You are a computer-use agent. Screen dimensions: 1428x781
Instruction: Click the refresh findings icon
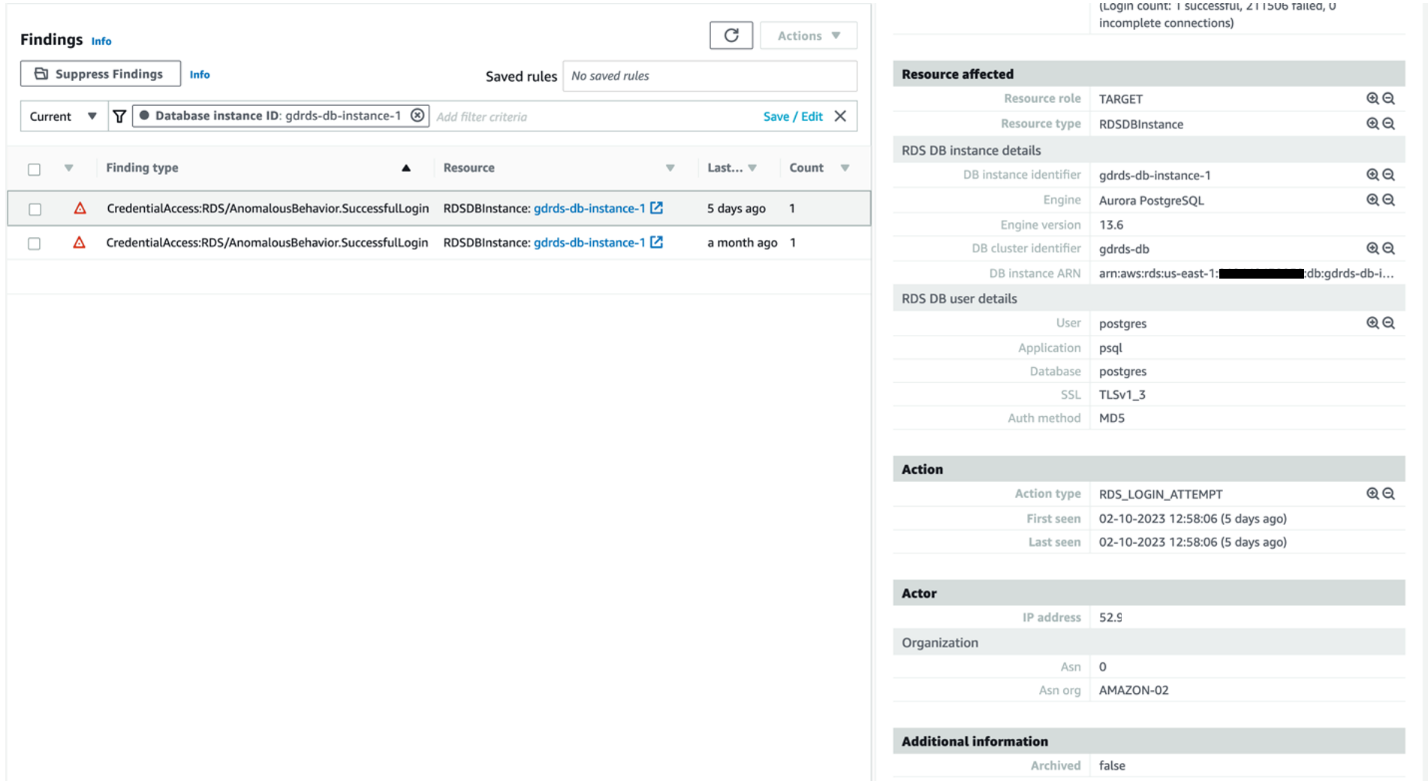[731, 35]
